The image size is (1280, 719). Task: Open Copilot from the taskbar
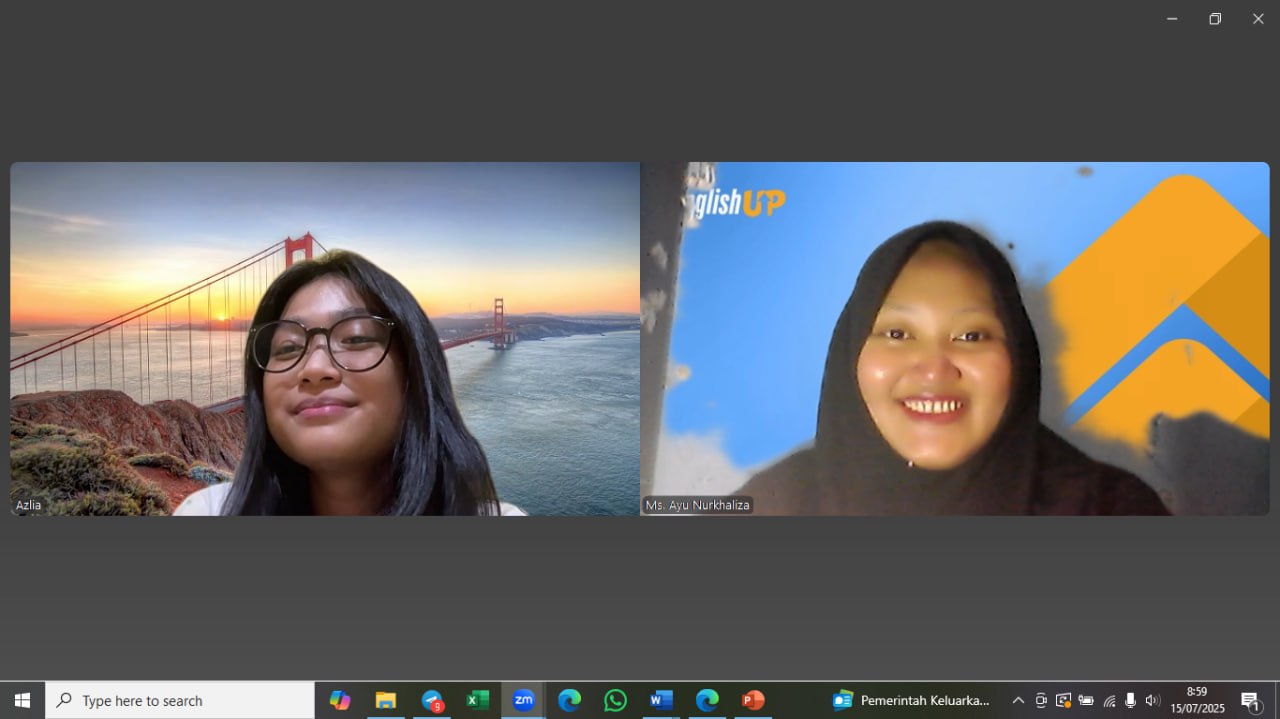tap(340, 700)
